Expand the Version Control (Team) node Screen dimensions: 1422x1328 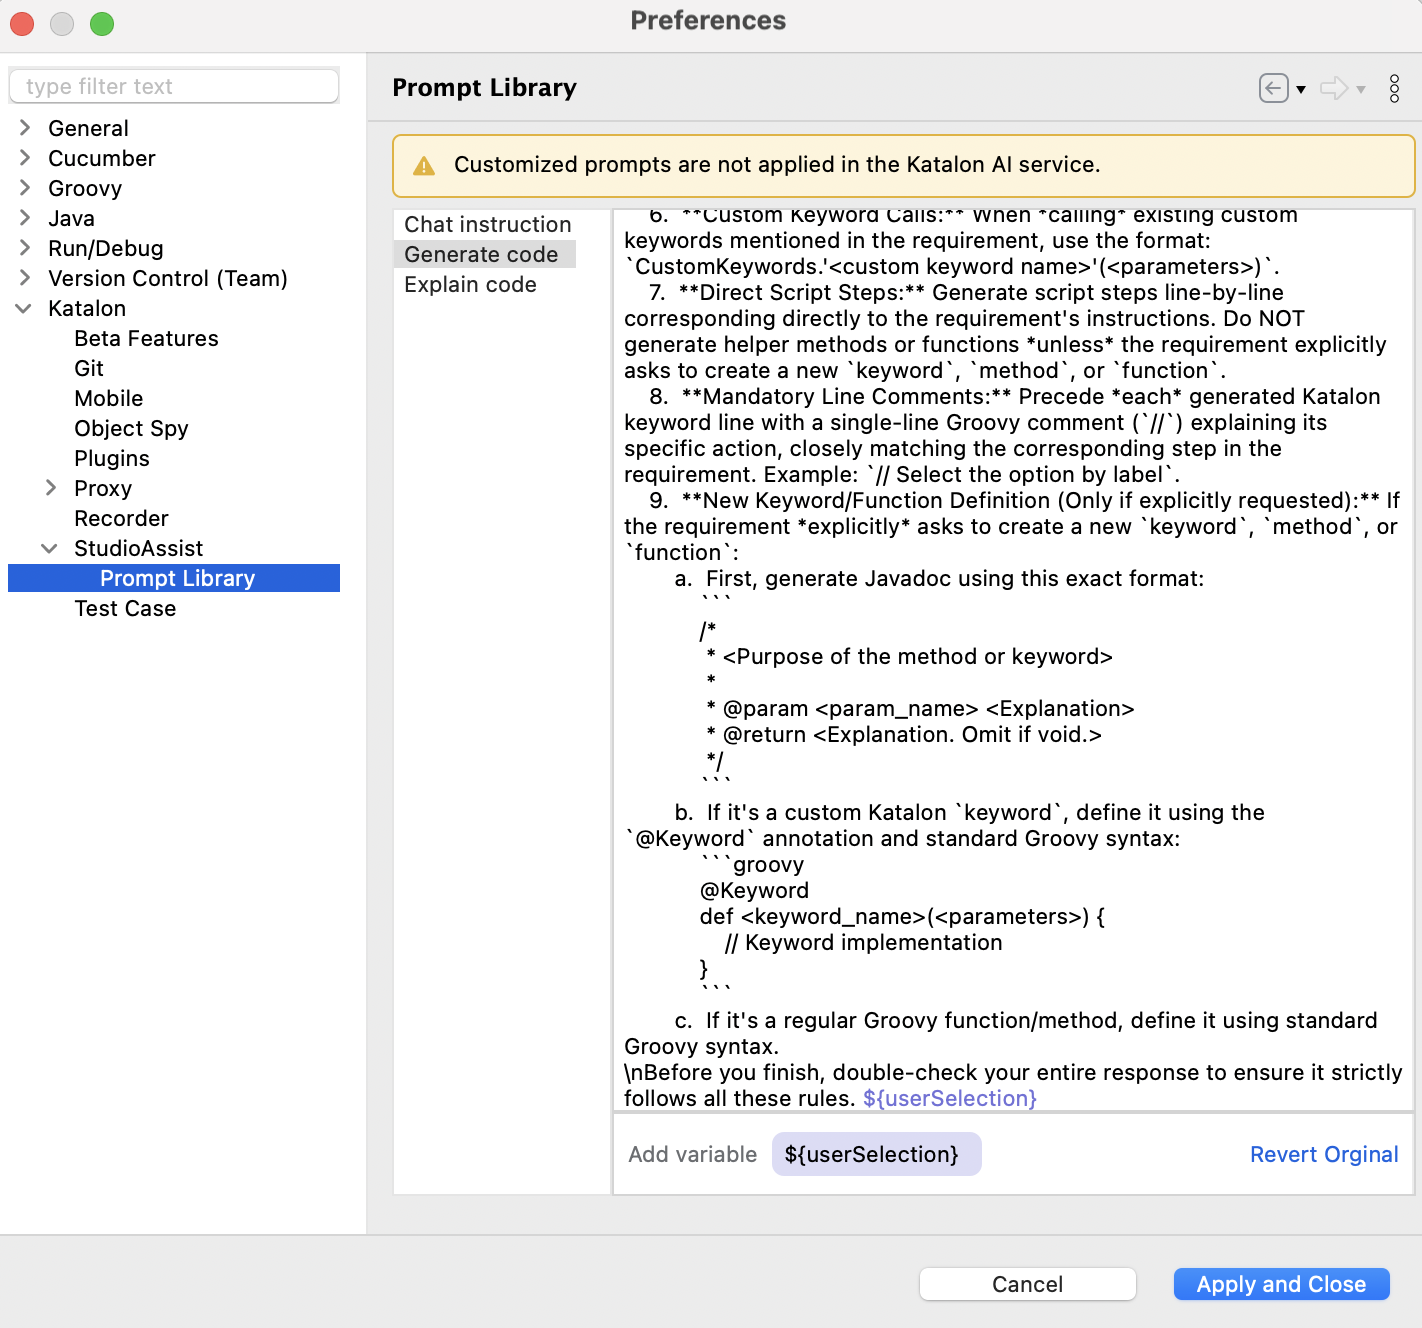(25, 277)
